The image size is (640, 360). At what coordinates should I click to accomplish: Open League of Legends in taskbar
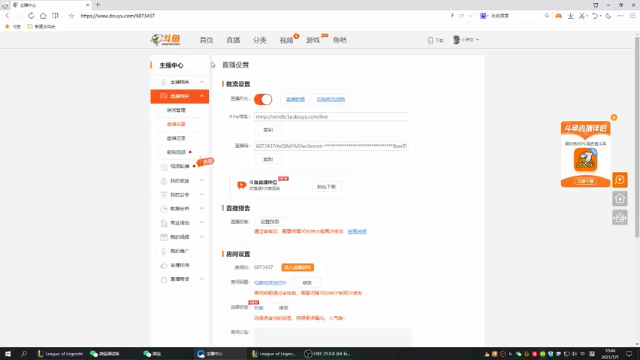pyautogui.click(x=60, y=354)
